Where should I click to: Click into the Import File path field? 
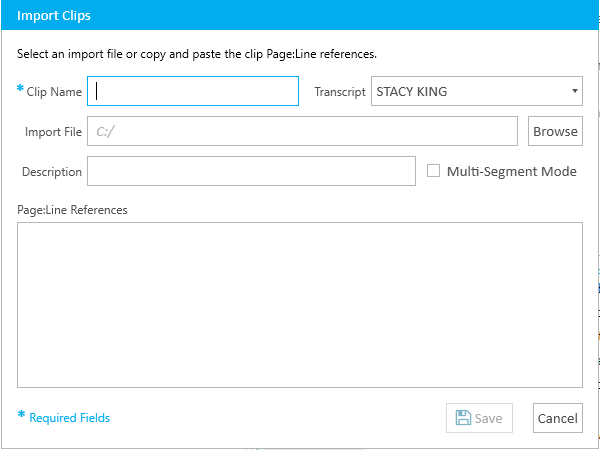(x=302, y=131)
